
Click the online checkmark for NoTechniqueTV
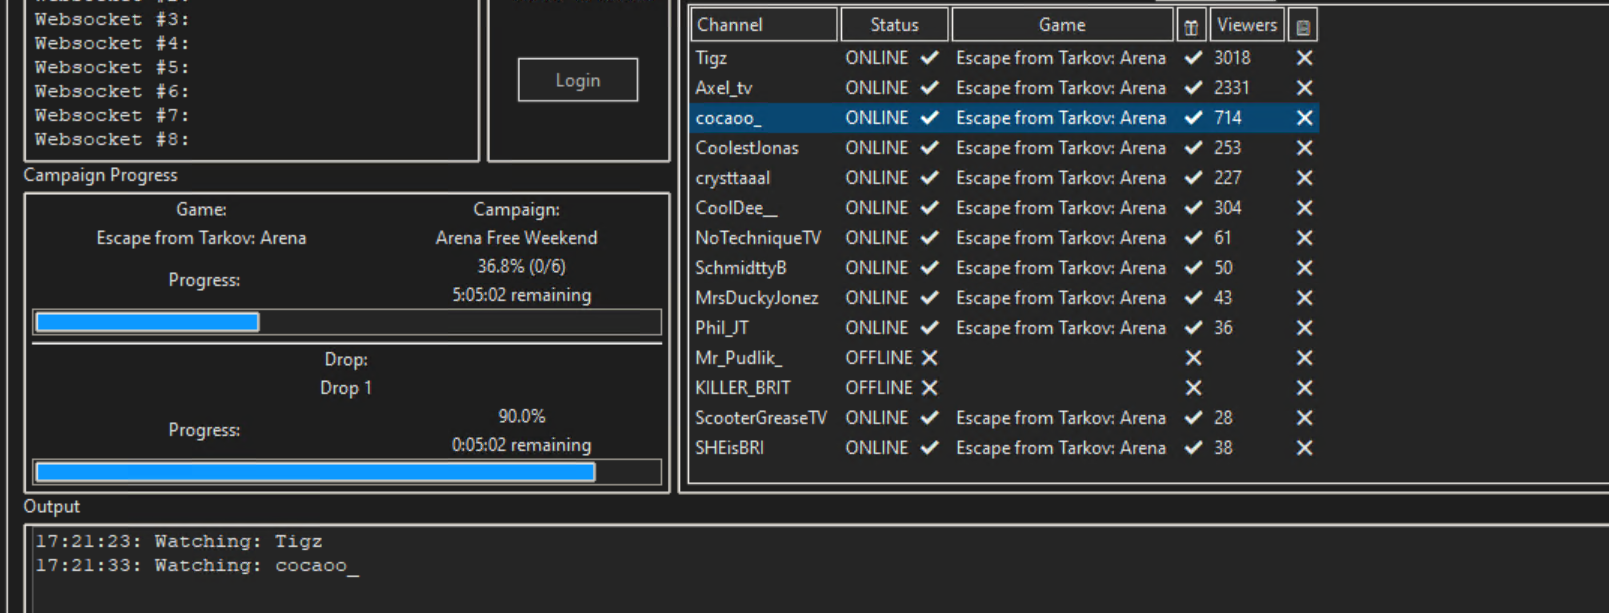(x=930, y=238)
